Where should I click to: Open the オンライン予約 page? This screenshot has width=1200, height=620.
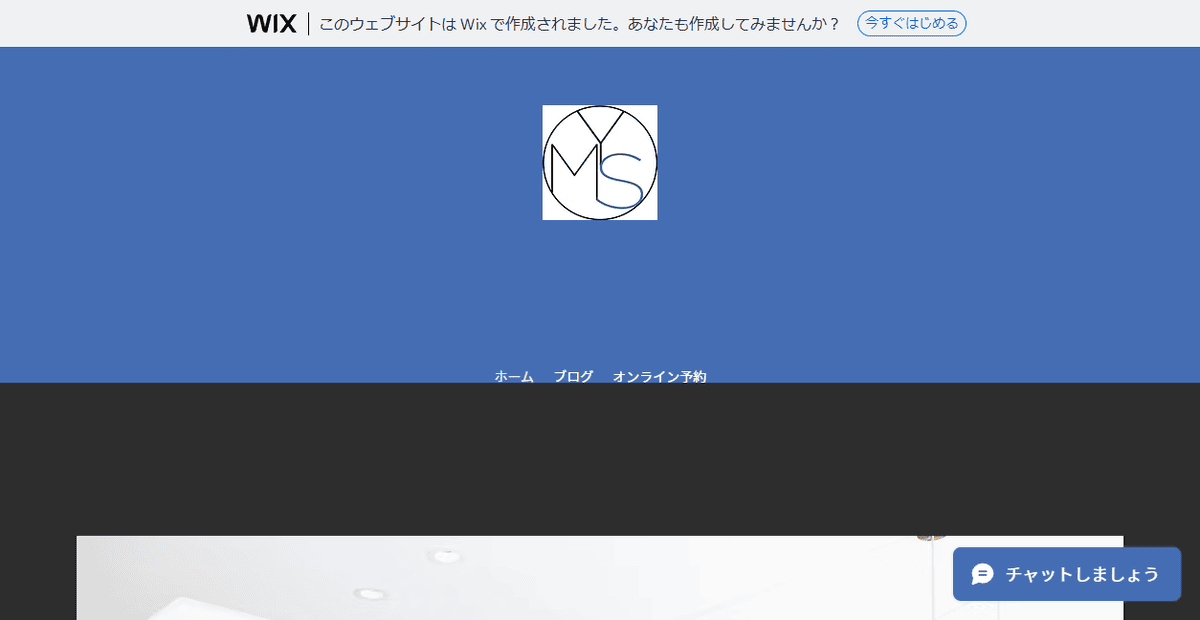point(659,376)
